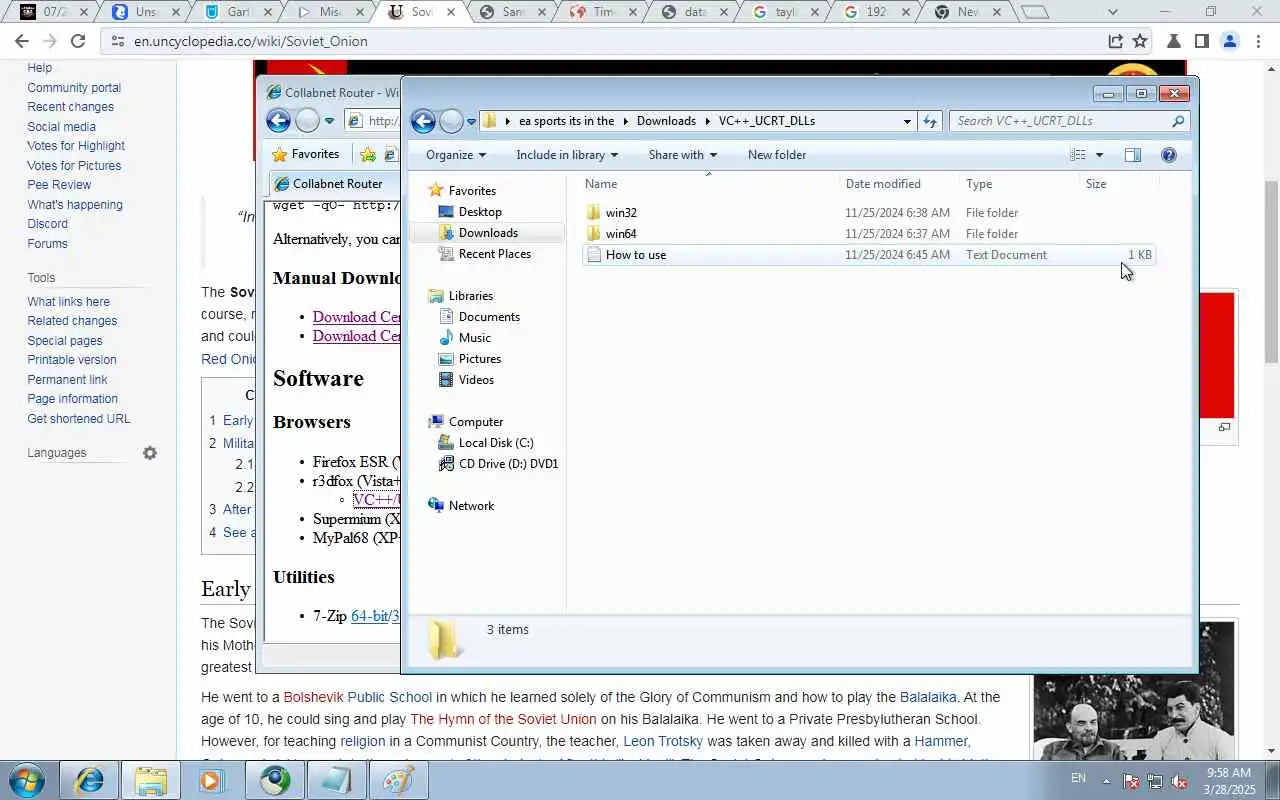Go back in Collabnet Router window
This screenshot has height=800, width=1280.
278,121
